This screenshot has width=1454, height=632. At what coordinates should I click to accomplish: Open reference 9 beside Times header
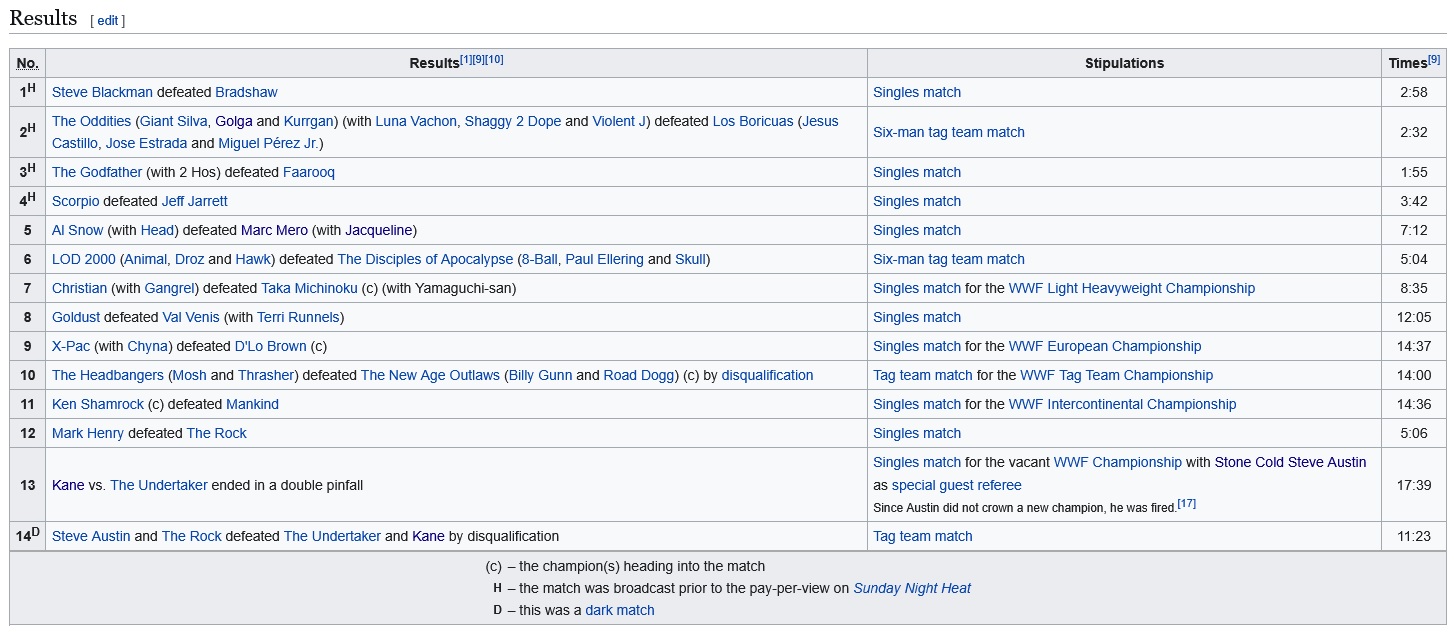point(1435,59)
